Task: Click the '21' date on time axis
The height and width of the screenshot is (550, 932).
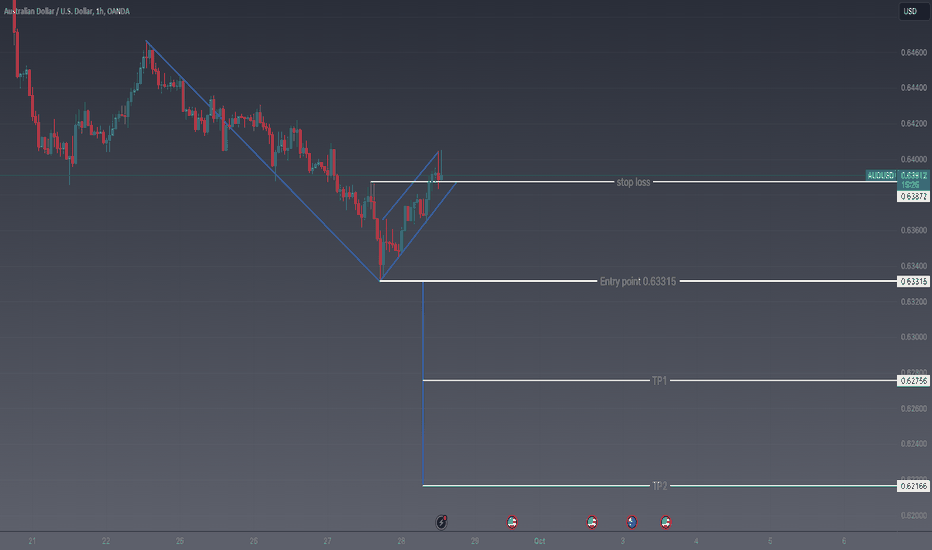Action: tap(32, 541)
